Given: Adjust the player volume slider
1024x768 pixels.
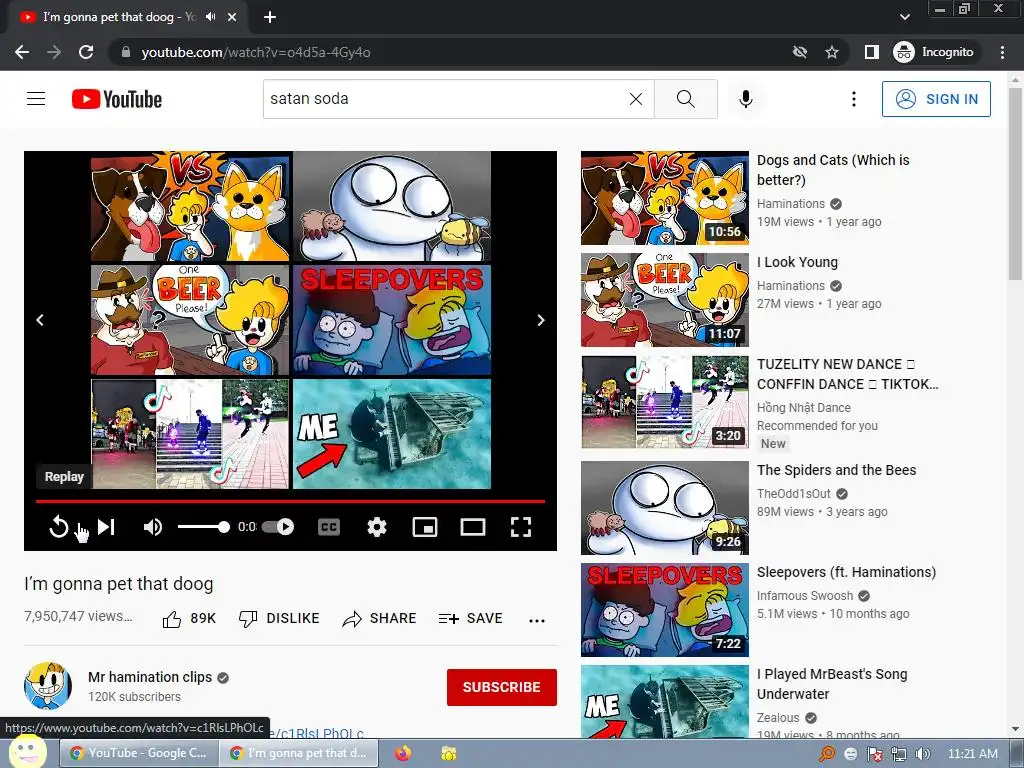Looking at the screenshot, I should pyautogui.click(x=204, y=526).
